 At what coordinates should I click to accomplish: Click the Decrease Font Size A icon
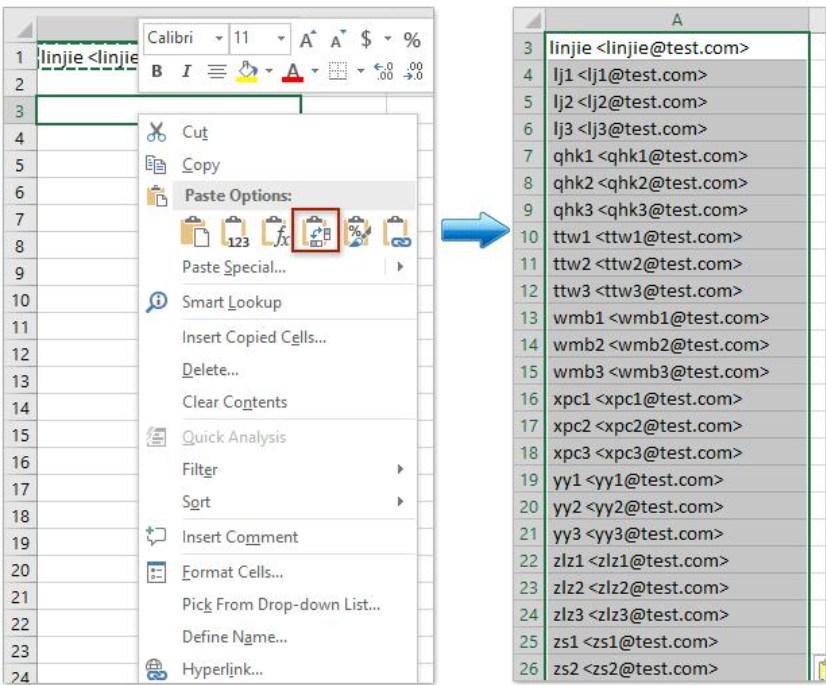(338, 38)
